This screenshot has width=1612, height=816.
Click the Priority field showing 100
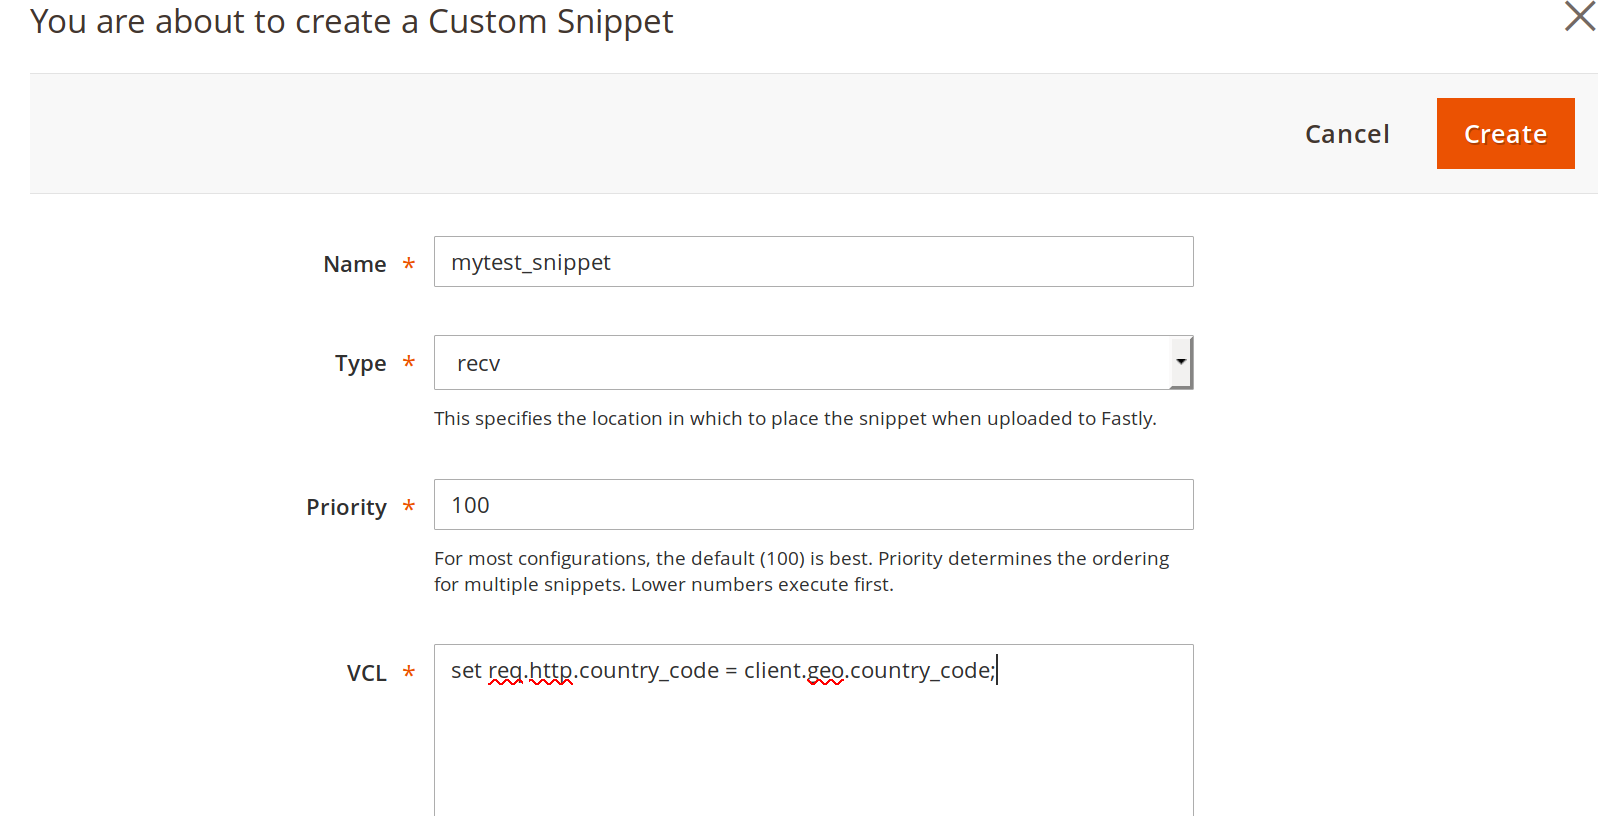coord(812,504)
